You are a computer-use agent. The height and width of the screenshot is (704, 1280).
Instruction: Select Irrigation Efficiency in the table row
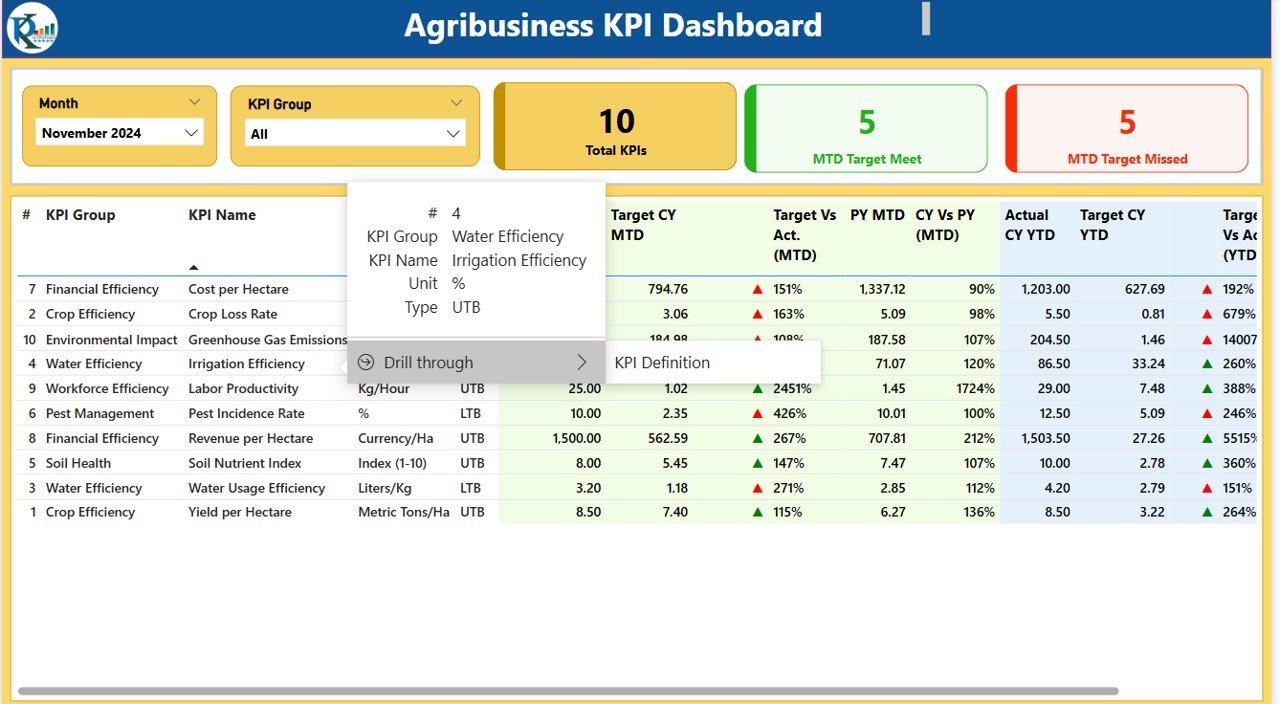(246, 364)
